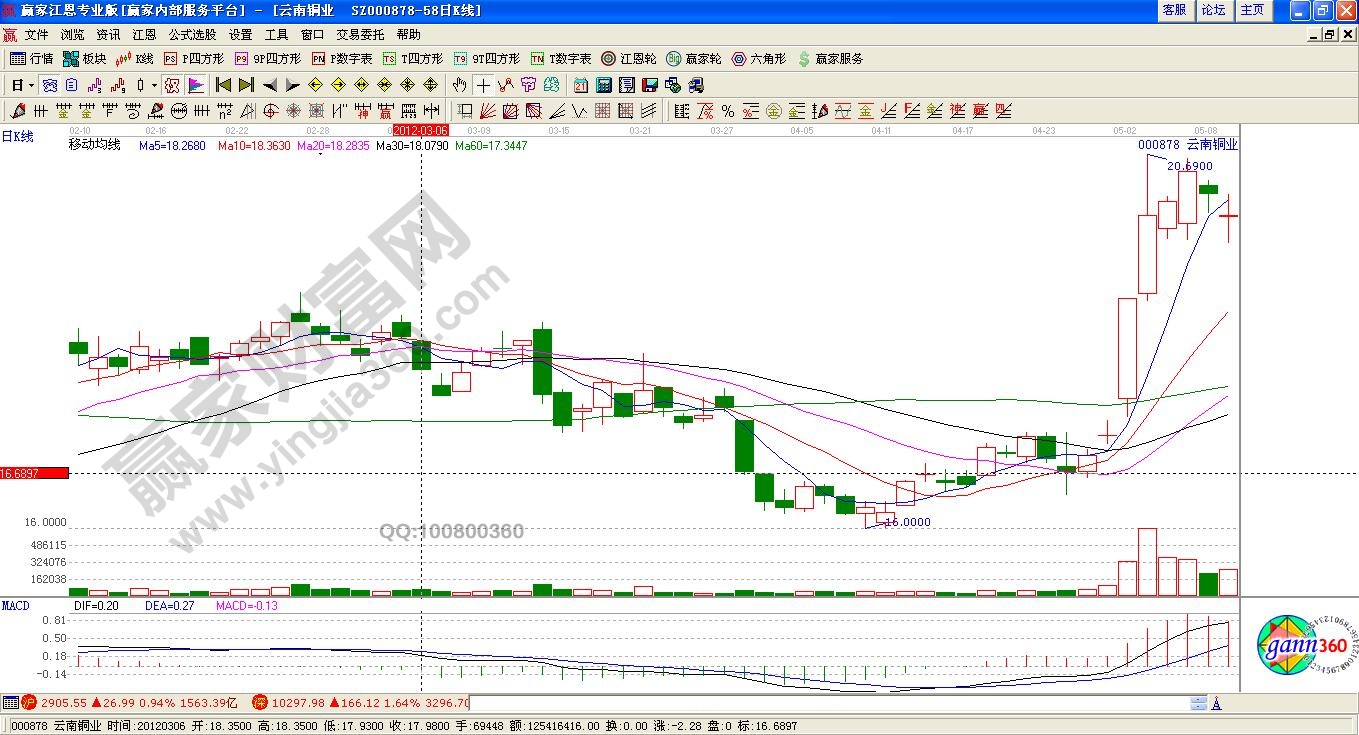Viewport: 1359px width, 735px height.
Task: Click the percent % drawing tool
Action: click(x=727, y=111)
